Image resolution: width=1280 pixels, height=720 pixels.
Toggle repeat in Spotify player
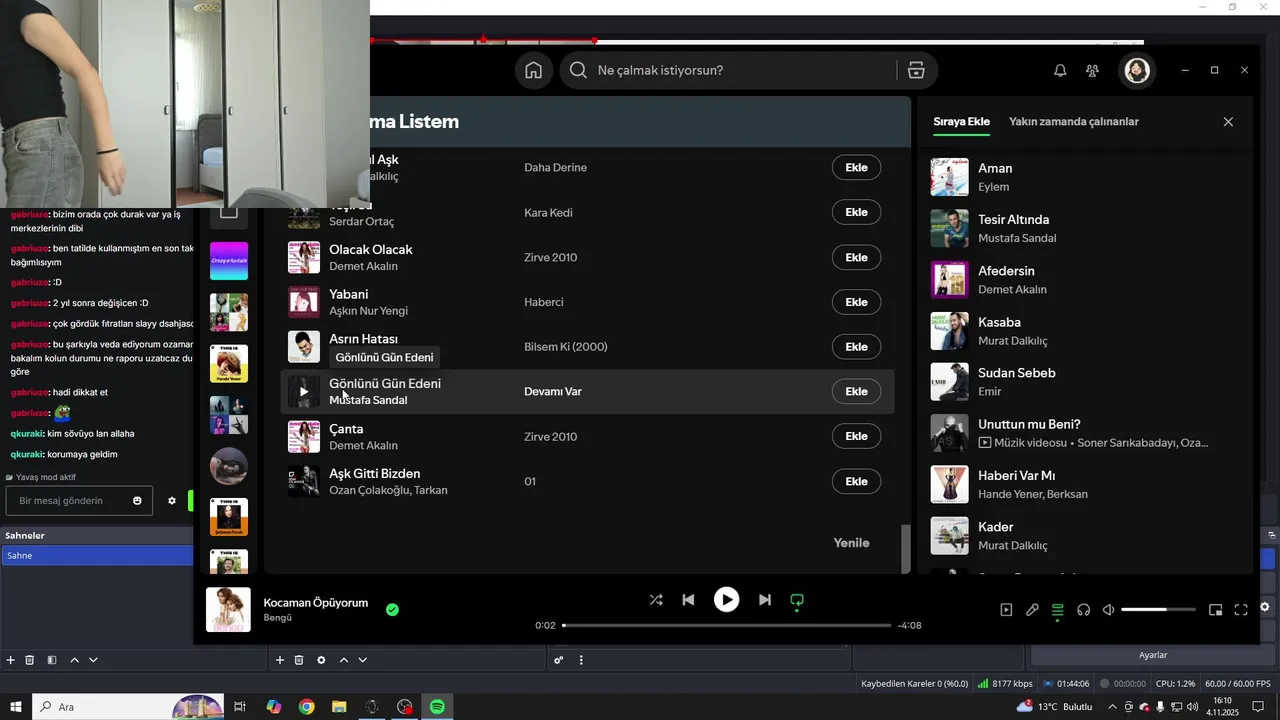pos(797,601)
